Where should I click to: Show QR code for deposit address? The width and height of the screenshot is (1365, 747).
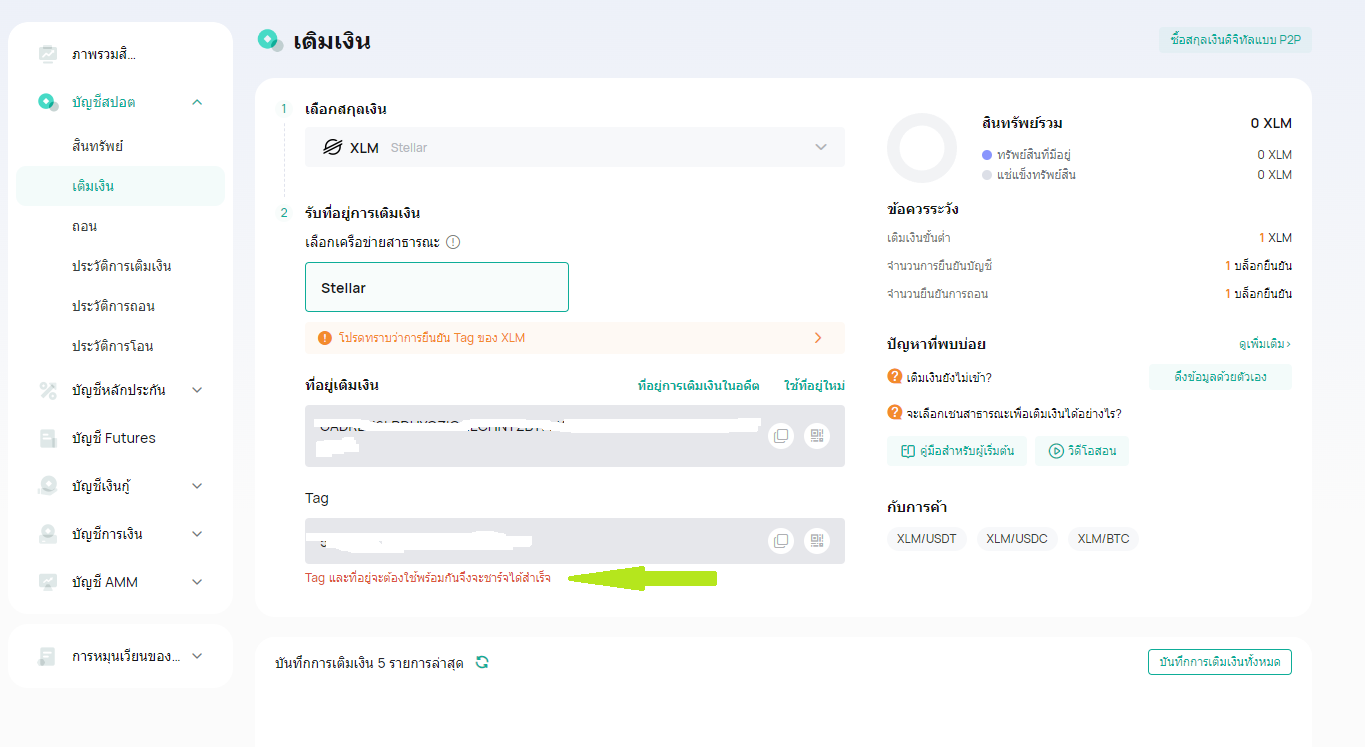817,436
